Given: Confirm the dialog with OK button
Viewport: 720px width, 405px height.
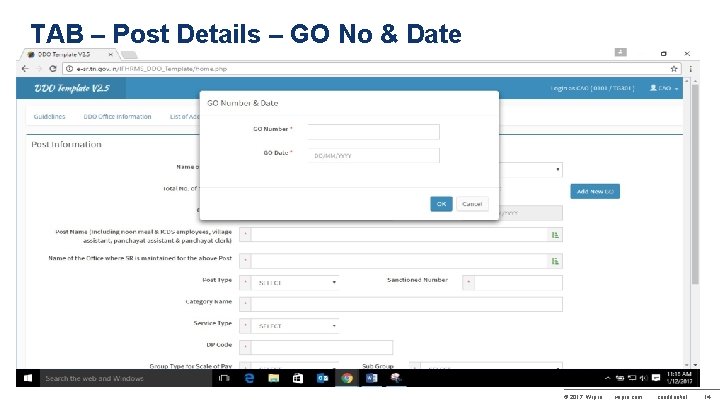Looking at the screenshot, I should [441, 204].
